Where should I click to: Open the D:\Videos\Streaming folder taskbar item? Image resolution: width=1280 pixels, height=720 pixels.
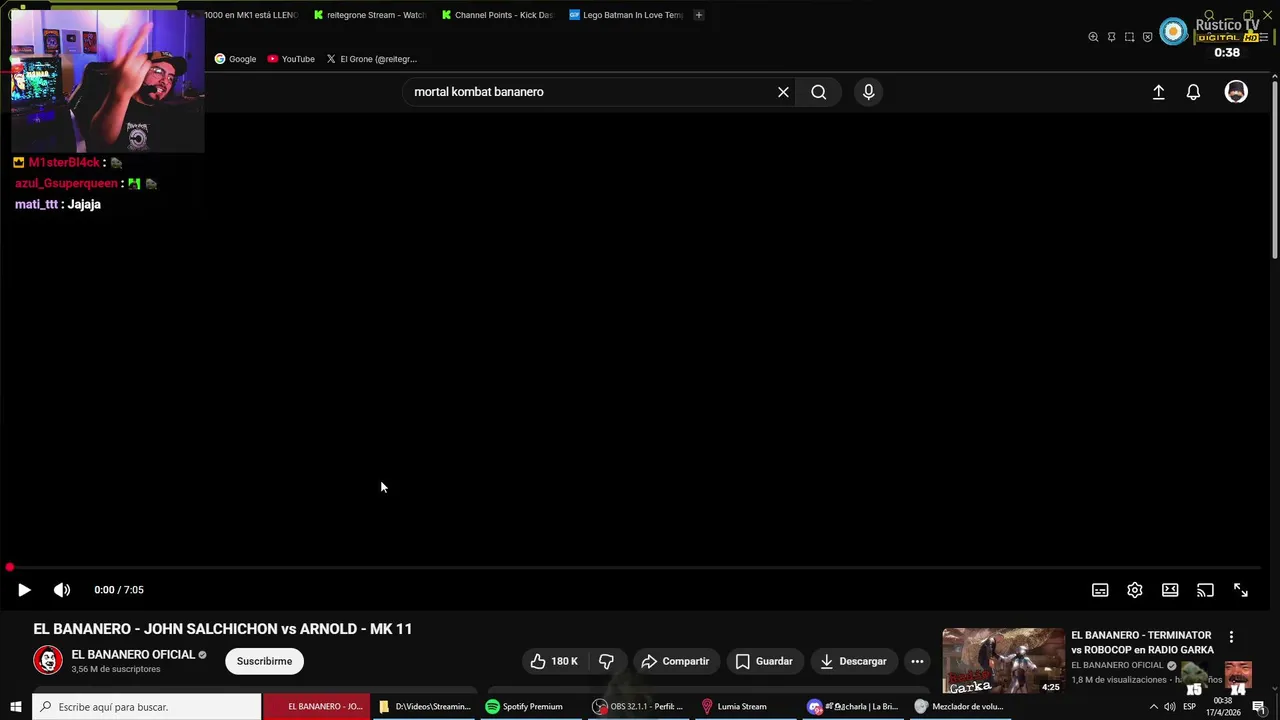tap(424, 707)
